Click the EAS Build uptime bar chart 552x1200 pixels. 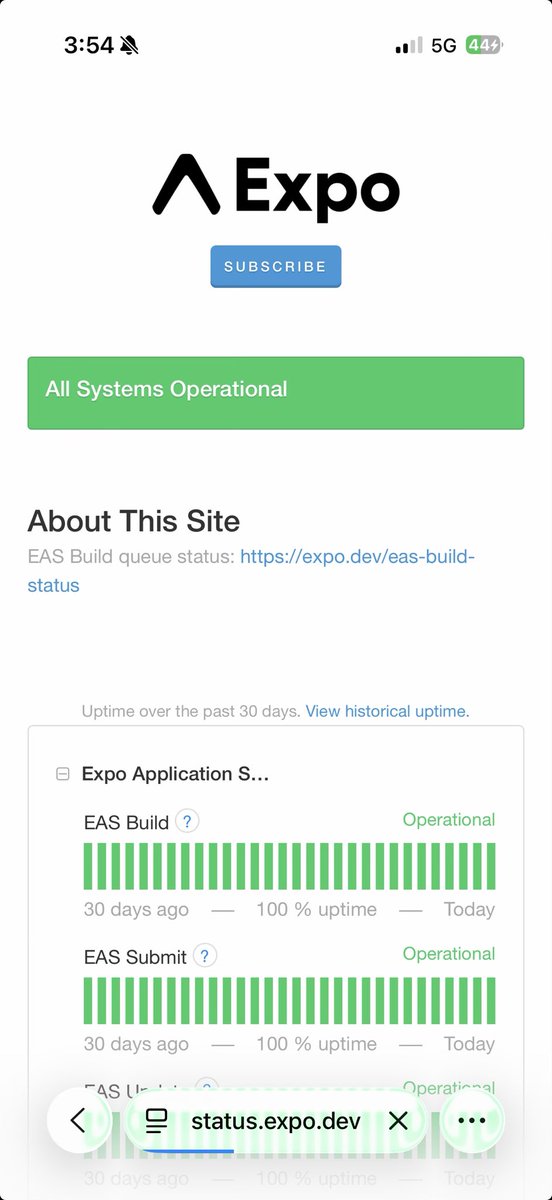pyautogui.click(x=289, y=866)
